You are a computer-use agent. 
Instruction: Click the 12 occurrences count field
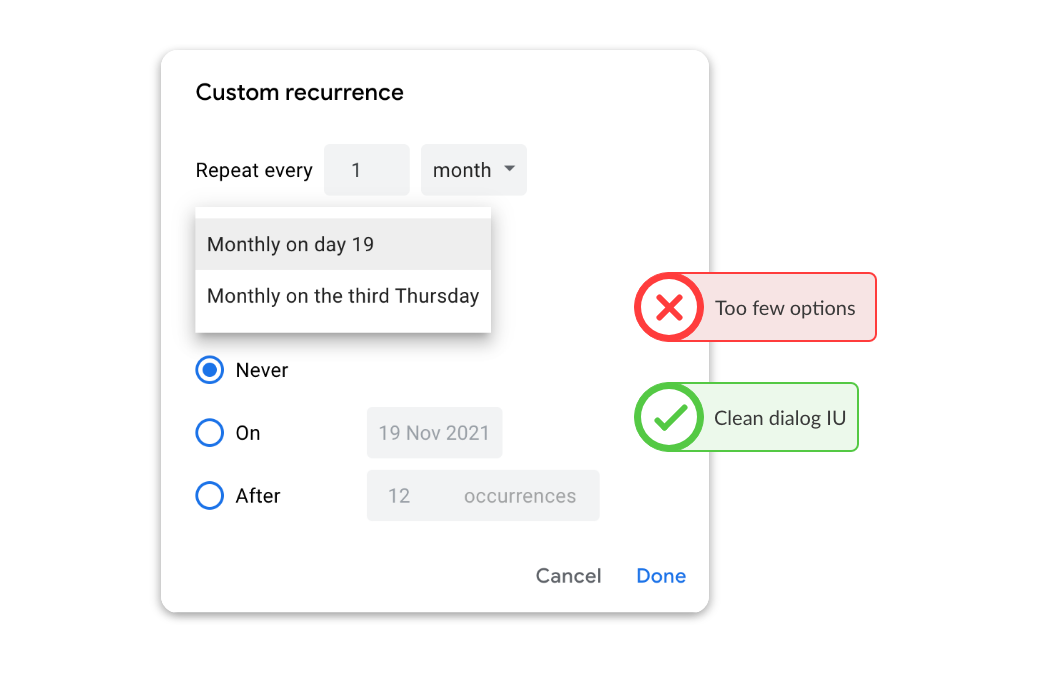[483, 496]
